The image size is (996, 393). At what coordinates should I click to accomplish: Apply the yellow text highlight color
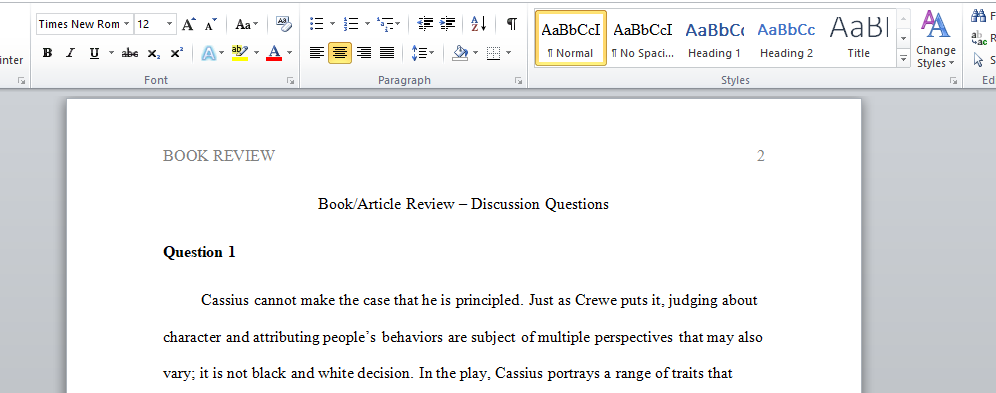point(239,53)
